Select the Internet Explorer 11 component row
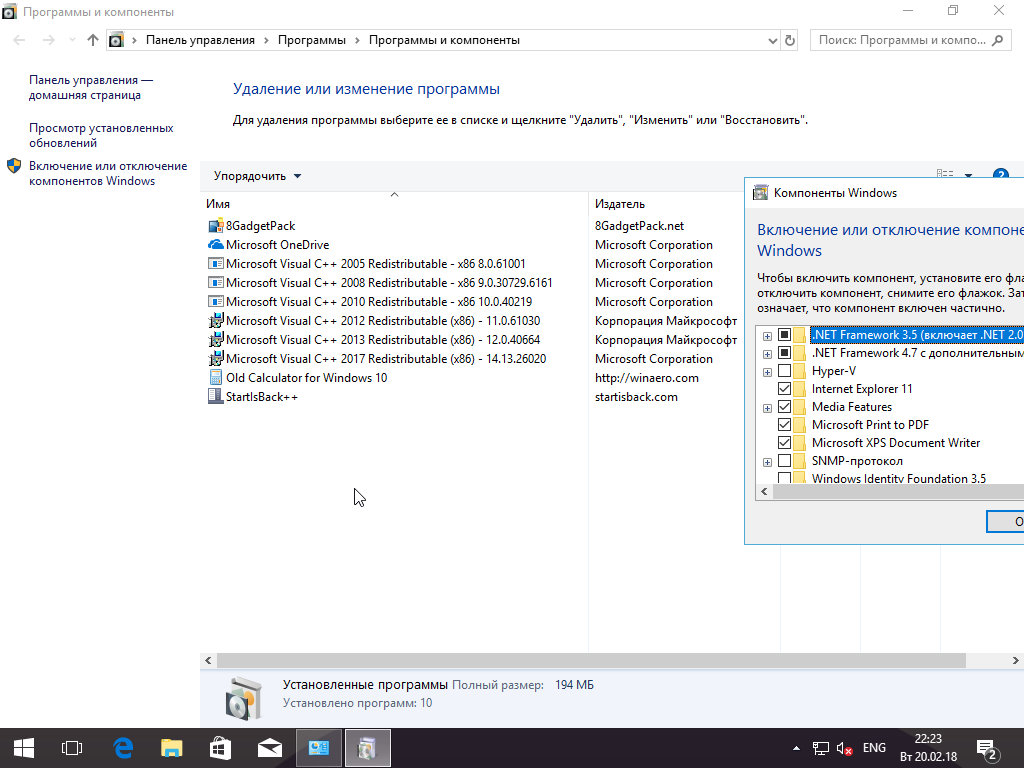 (x=861, y=389)
